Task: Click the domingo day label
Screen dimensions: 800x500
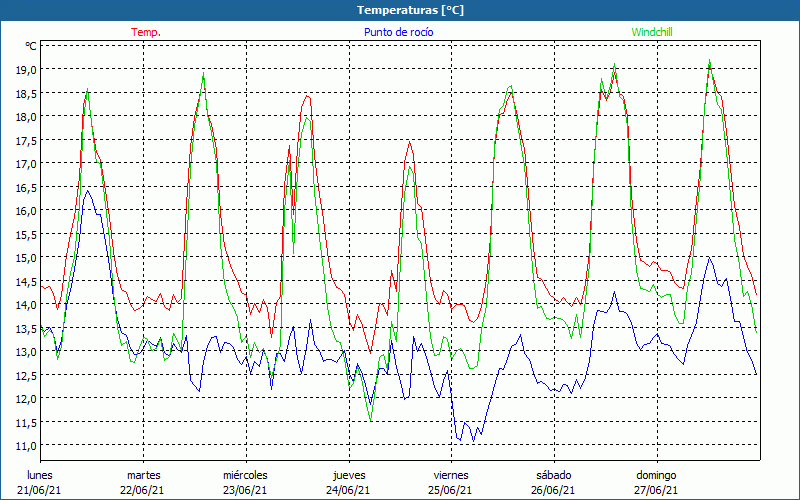Action: [x=656, y=476]
